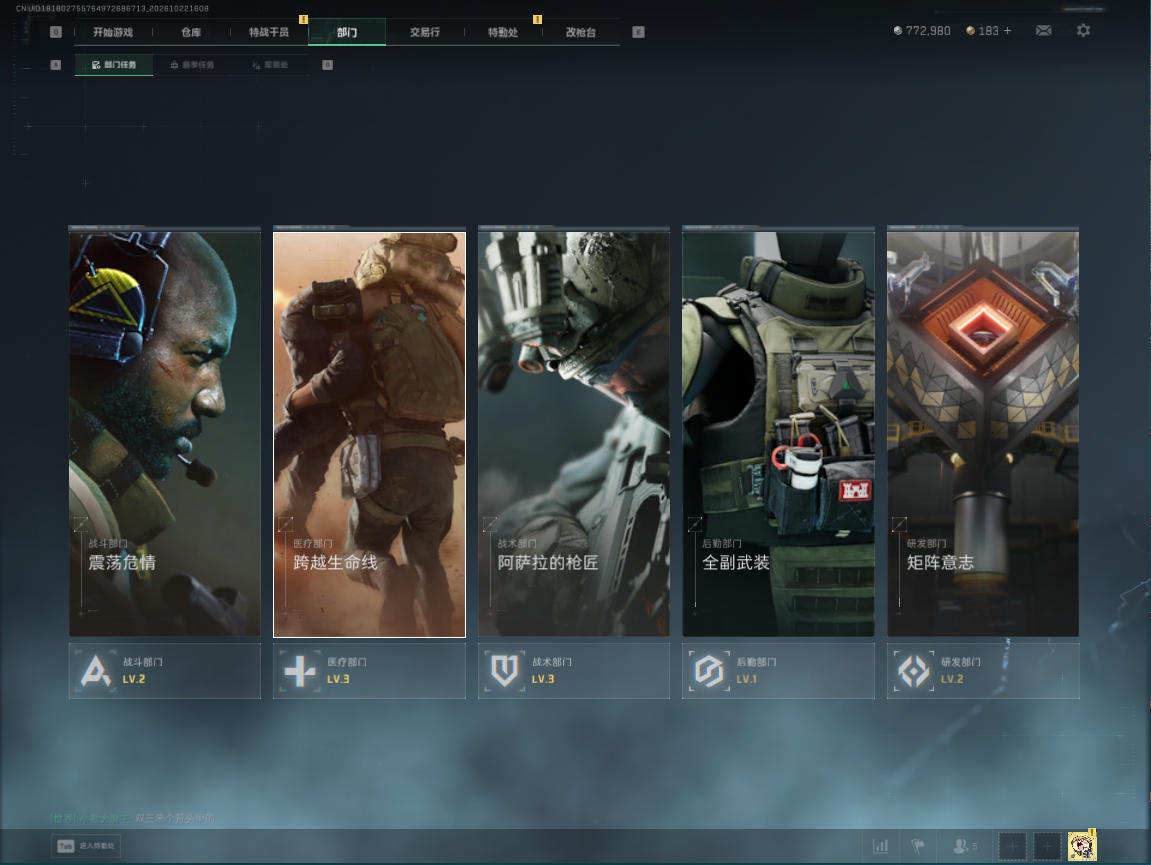Open the mail envelope icon

1043,31
